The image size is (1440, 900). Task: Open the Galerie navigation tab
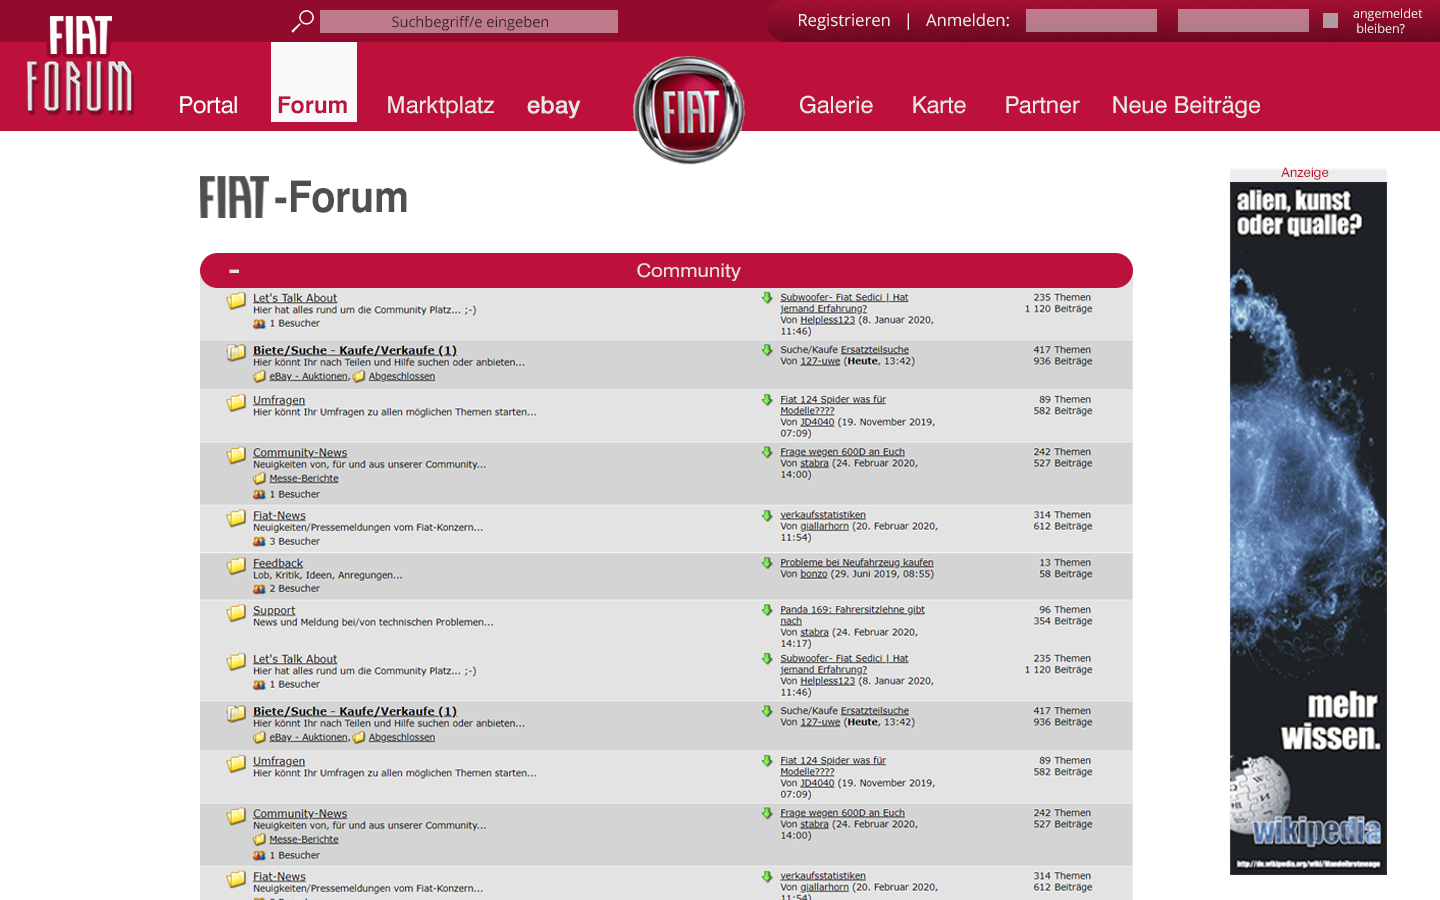coord(836,105)
